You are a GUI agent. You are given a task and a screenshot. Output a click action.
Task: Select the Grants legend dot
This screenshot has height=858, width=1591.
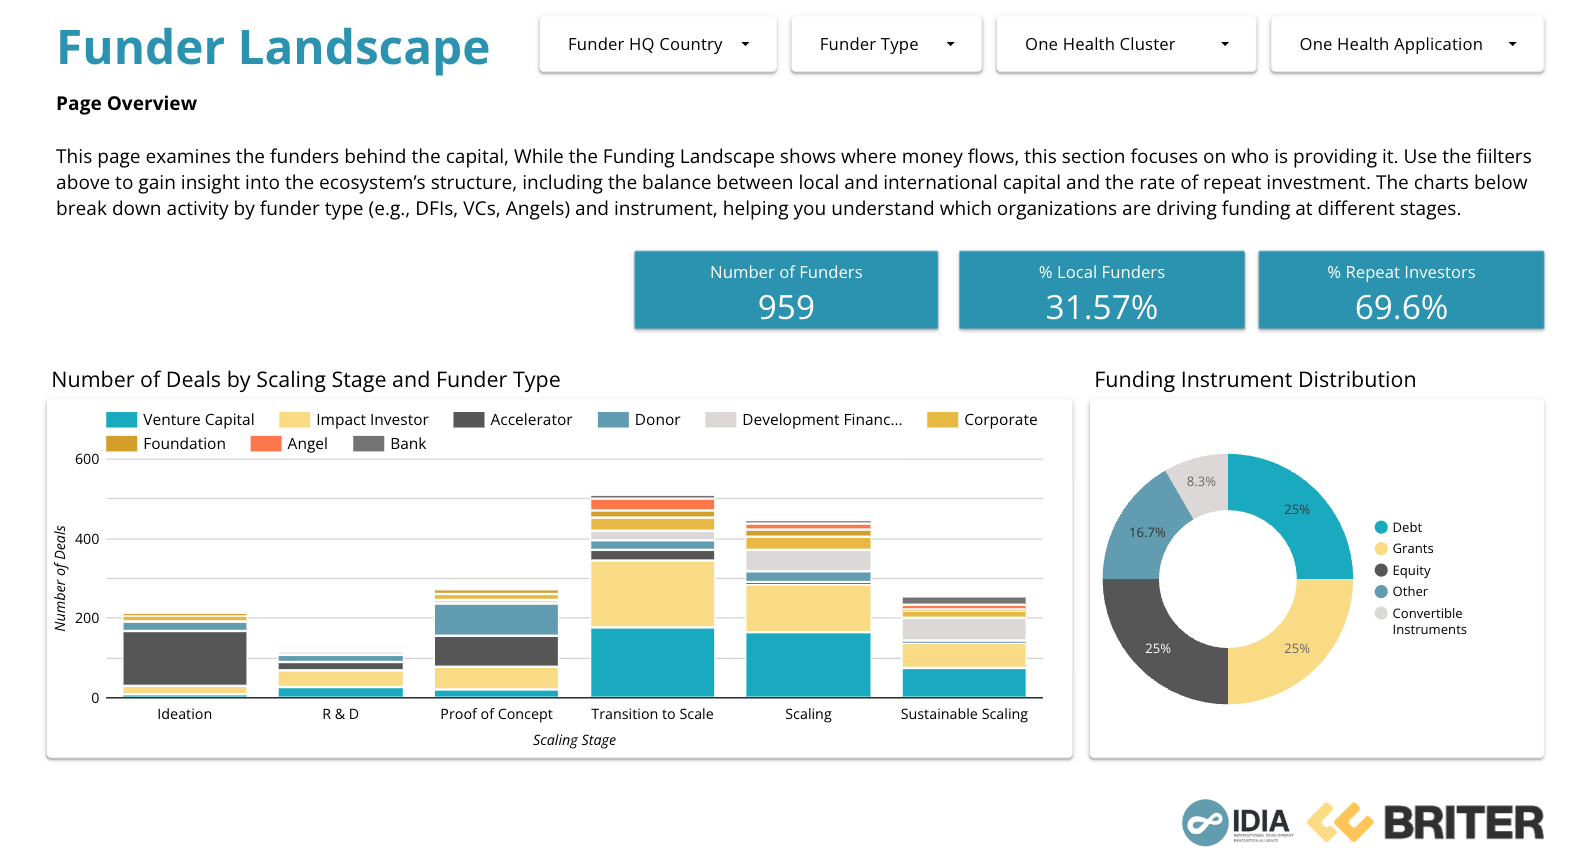coord(1381,548)
